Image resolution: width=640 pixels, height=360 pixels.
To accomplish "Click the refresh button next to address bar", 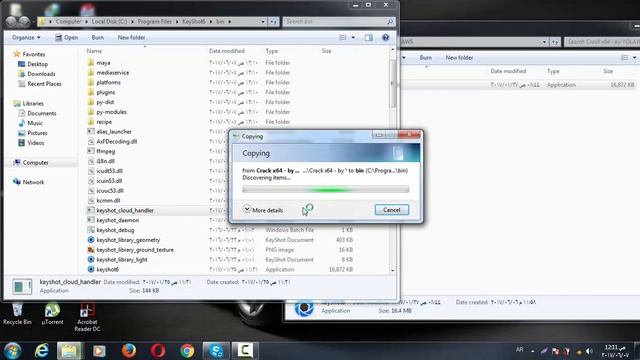I will tap(273, 21).
